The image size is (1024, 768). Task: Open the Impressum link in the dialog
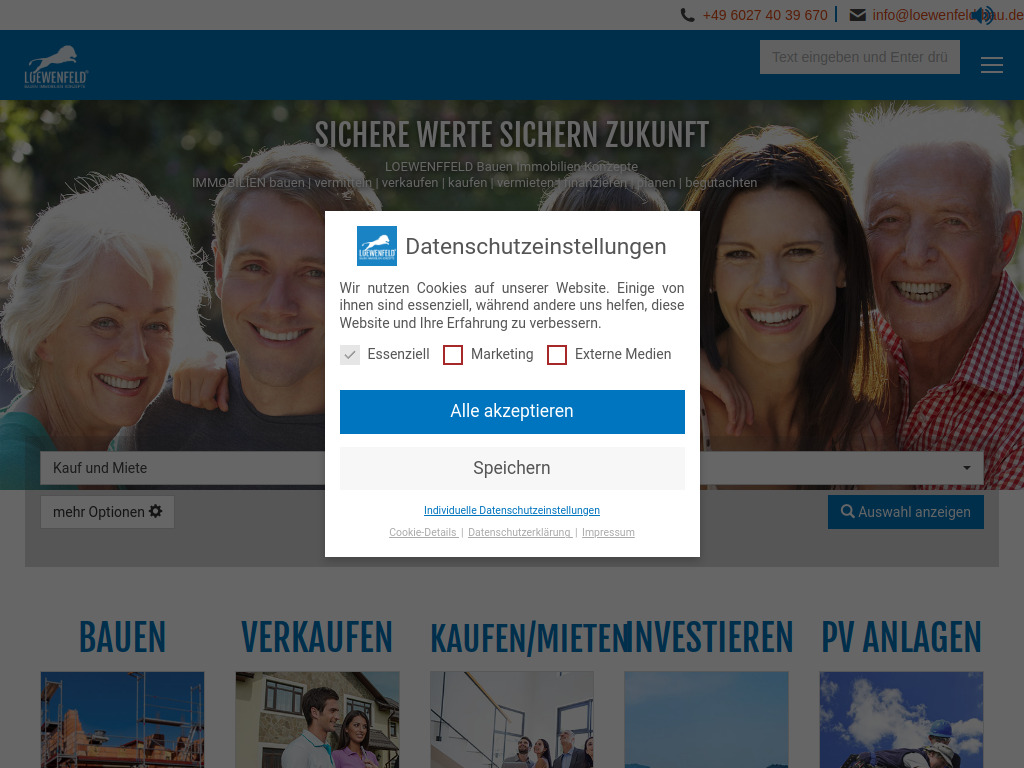pyautogui.click(x=608, y=532)
